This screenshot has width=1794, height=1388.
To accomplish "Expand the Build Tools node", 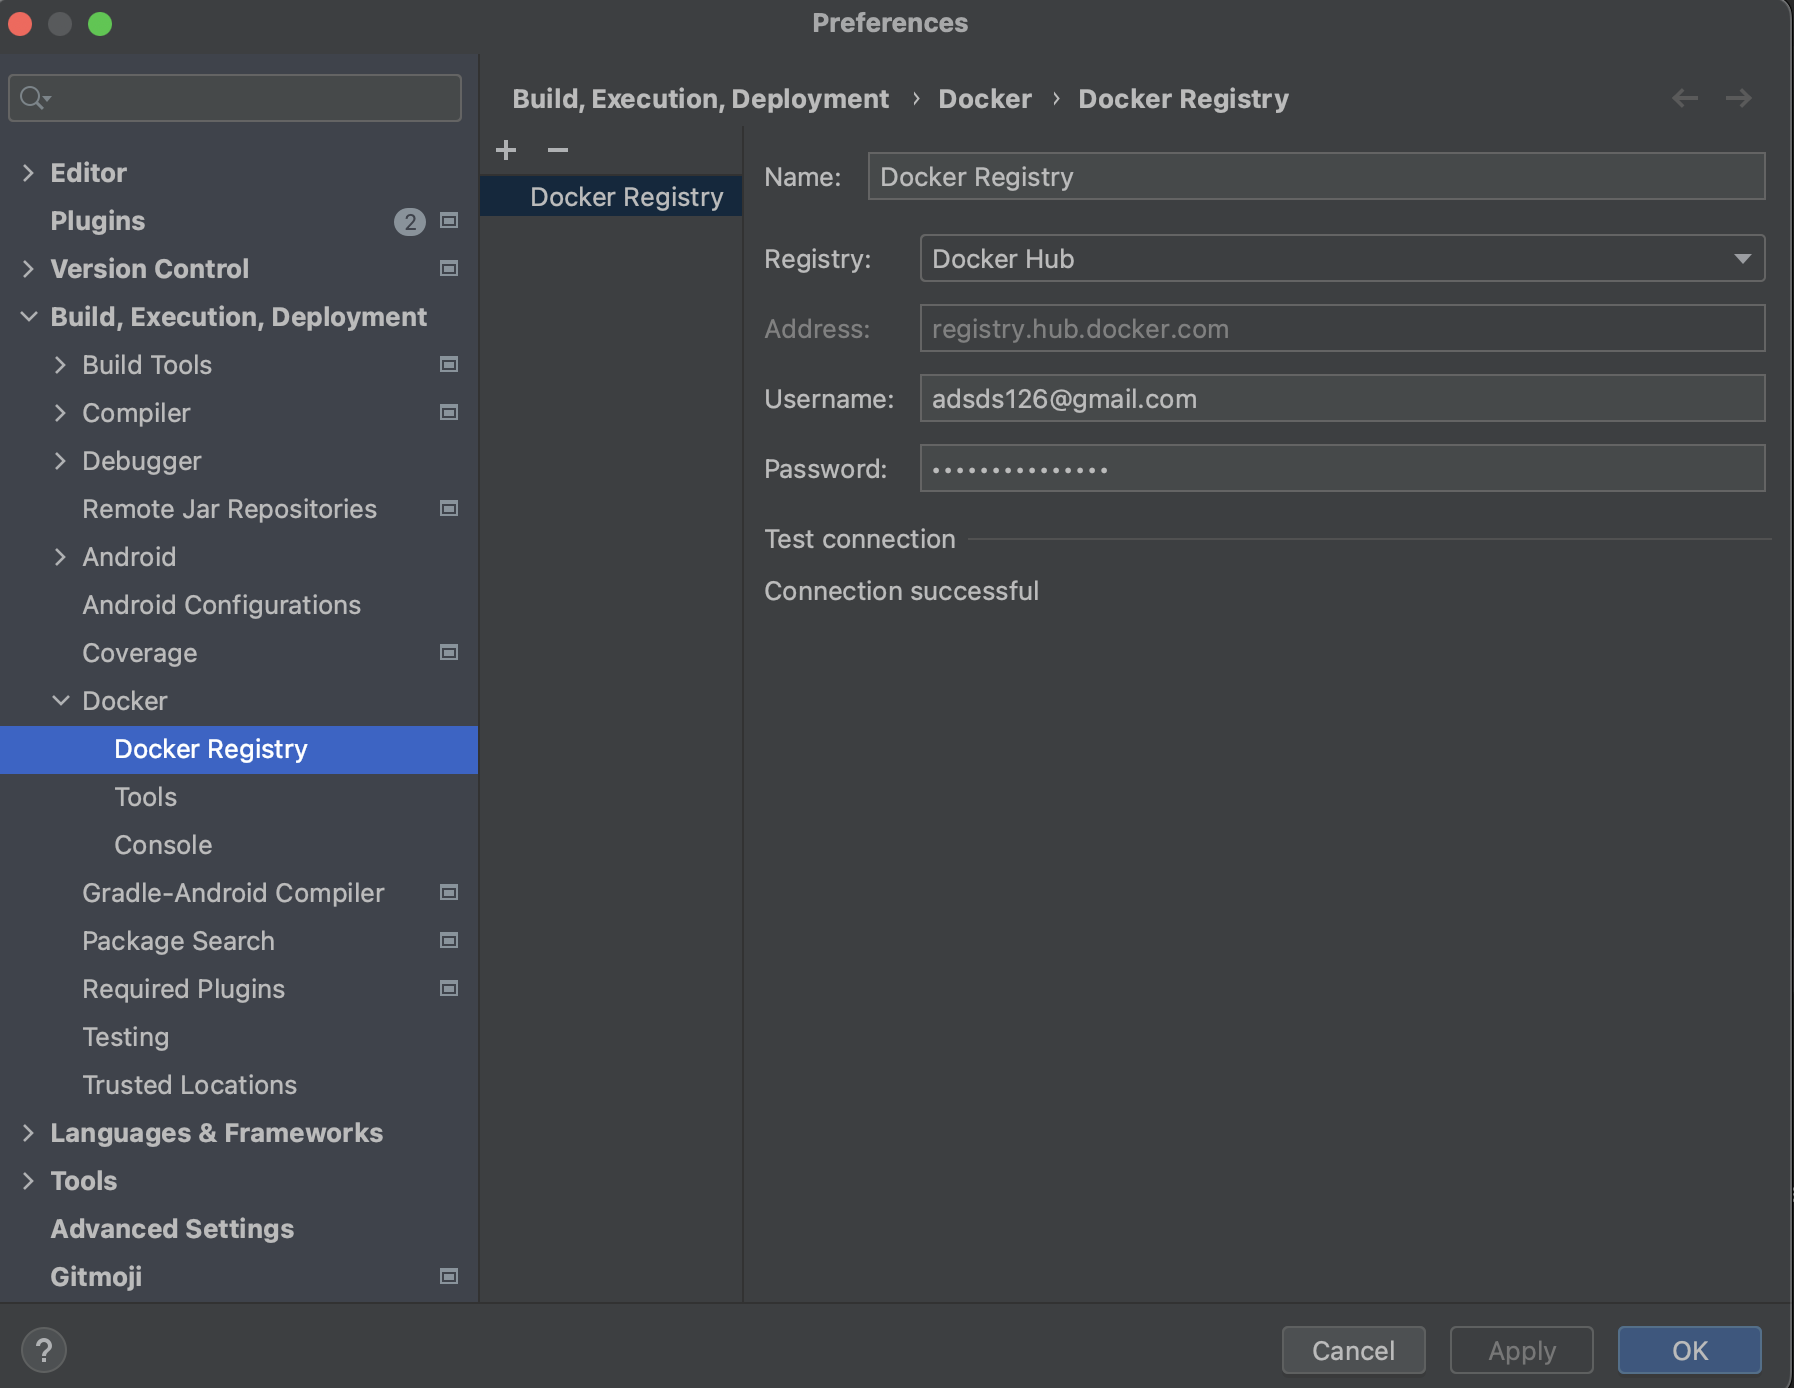I will 60,365.
